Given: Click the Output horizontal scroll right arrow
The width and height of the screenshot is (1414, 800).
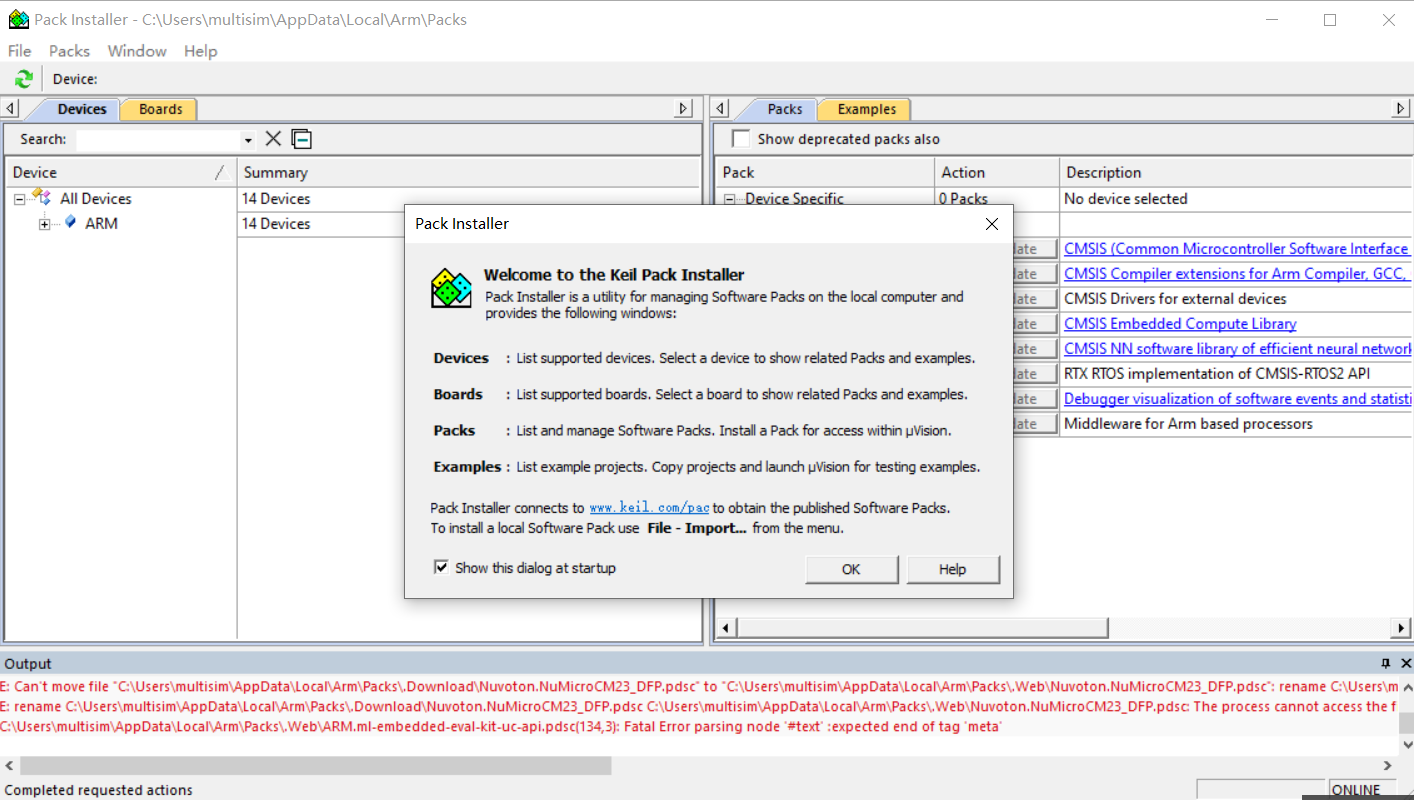Looking at the screenshot, I should (1388, 766).
